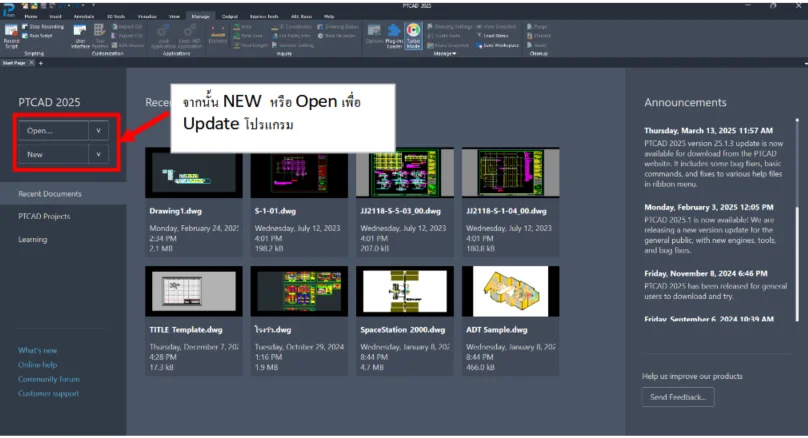The height and width of the screenshot is (438, 808).
Task: Select the Distance inquiry tool
Action: pyautogui.click(x=218, y=35)
